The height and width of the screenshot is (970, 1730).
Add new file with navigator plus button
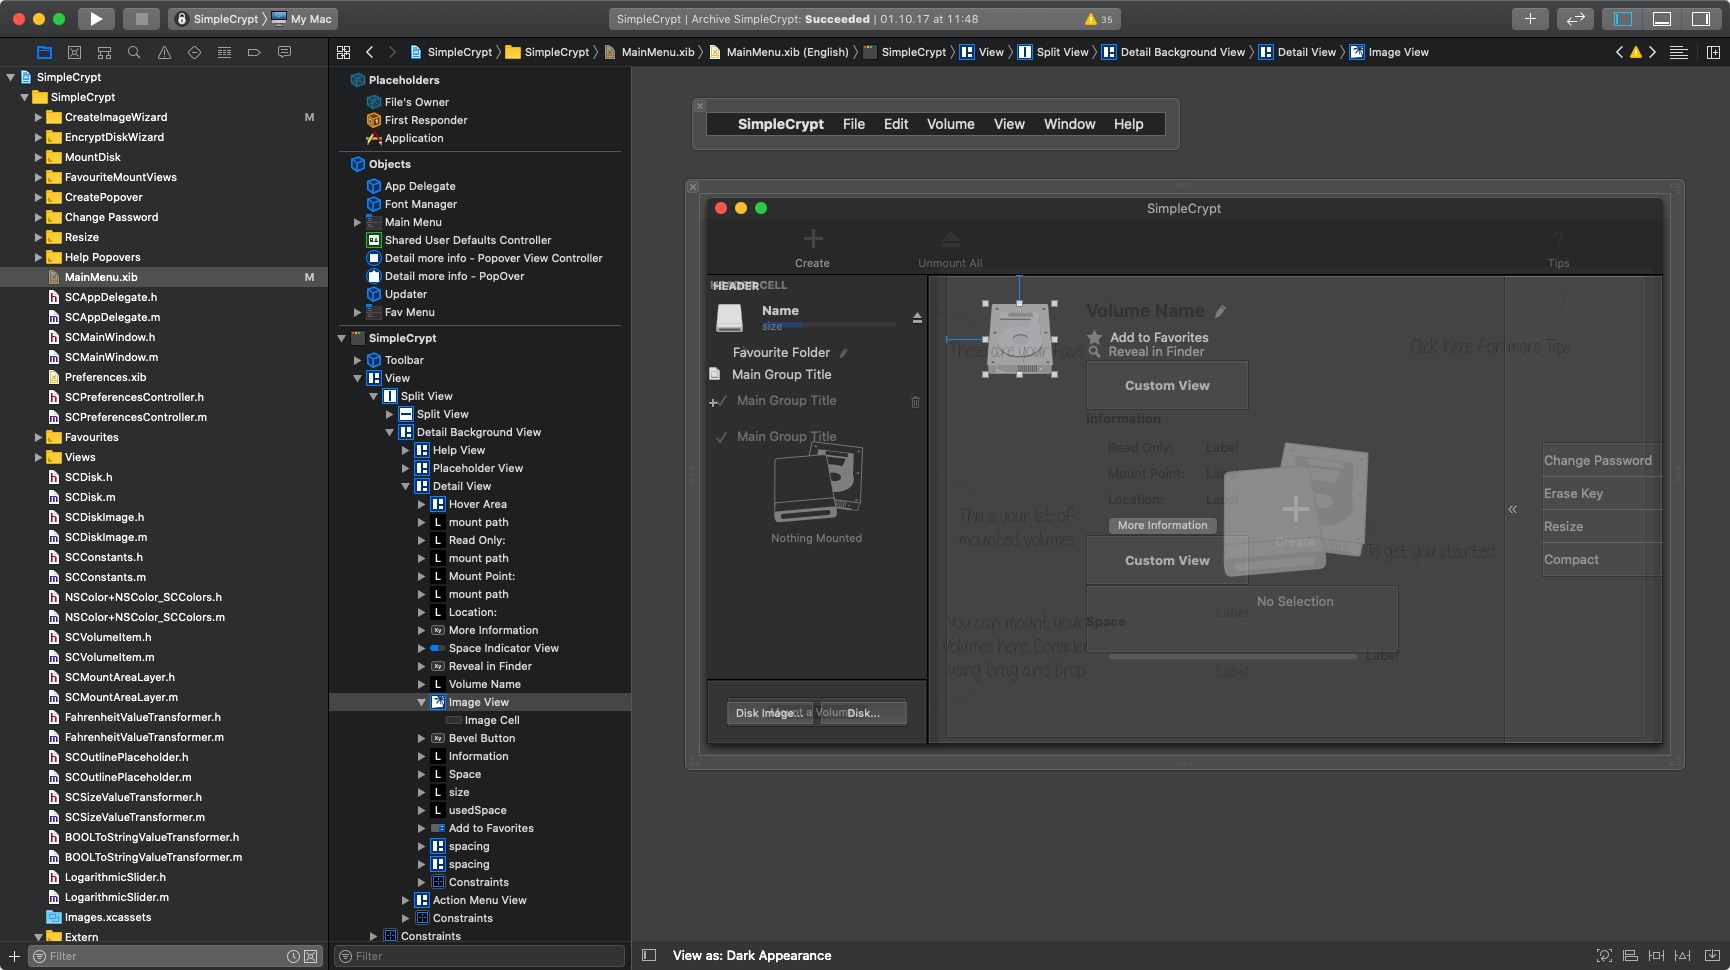(x=14, y=956)
